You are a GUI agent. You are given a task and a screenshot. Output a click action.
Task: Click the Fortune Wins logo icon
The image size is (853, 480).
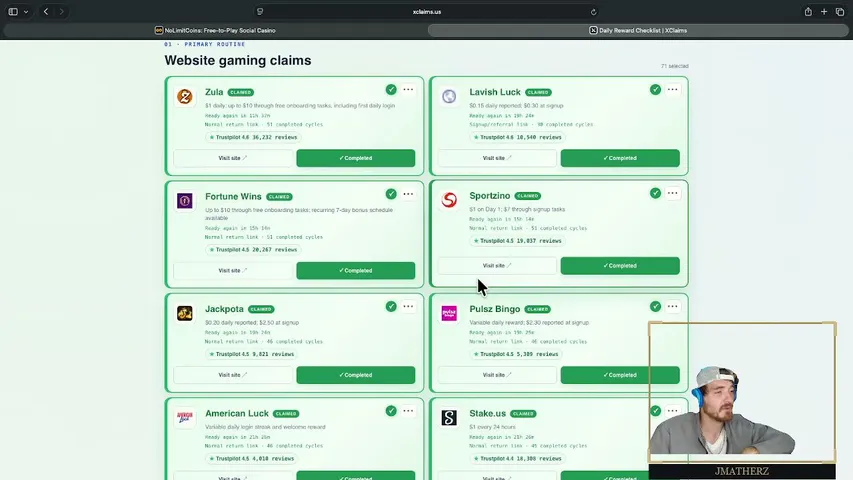coord(185,201)
